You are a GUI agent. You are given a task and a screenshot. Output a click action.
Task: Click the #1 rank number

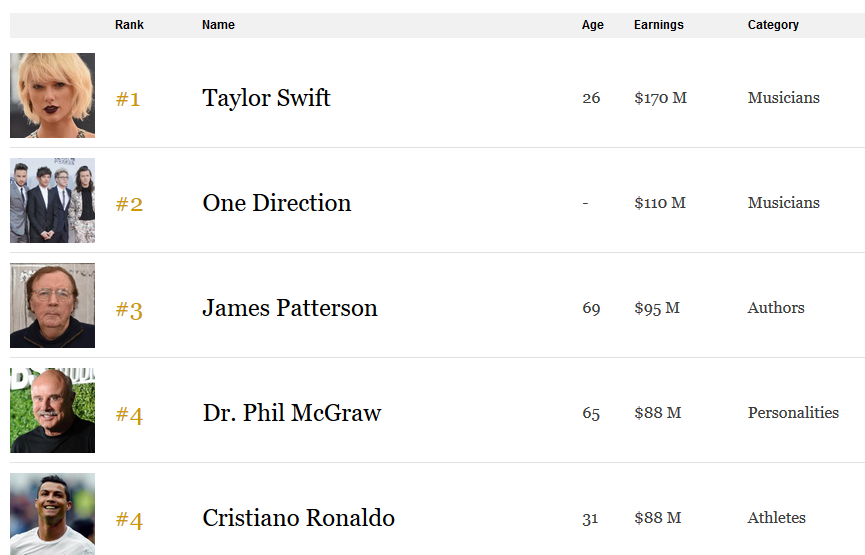click(128, 99)
